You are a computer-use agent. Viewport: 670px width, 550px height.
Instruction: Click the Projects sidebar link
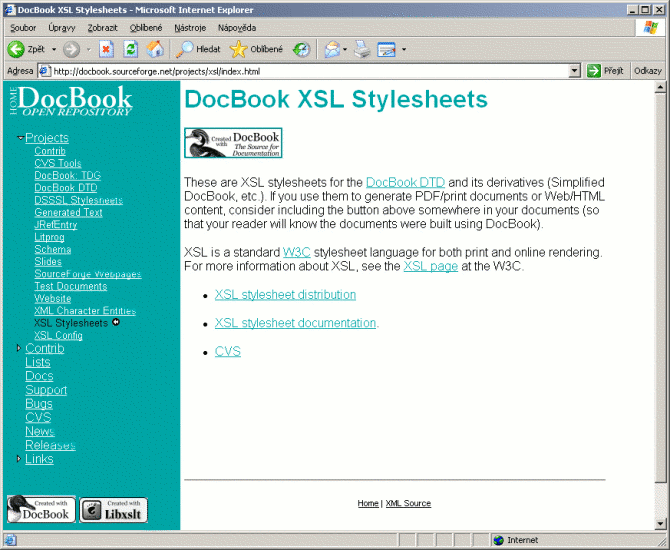(47, 138)
